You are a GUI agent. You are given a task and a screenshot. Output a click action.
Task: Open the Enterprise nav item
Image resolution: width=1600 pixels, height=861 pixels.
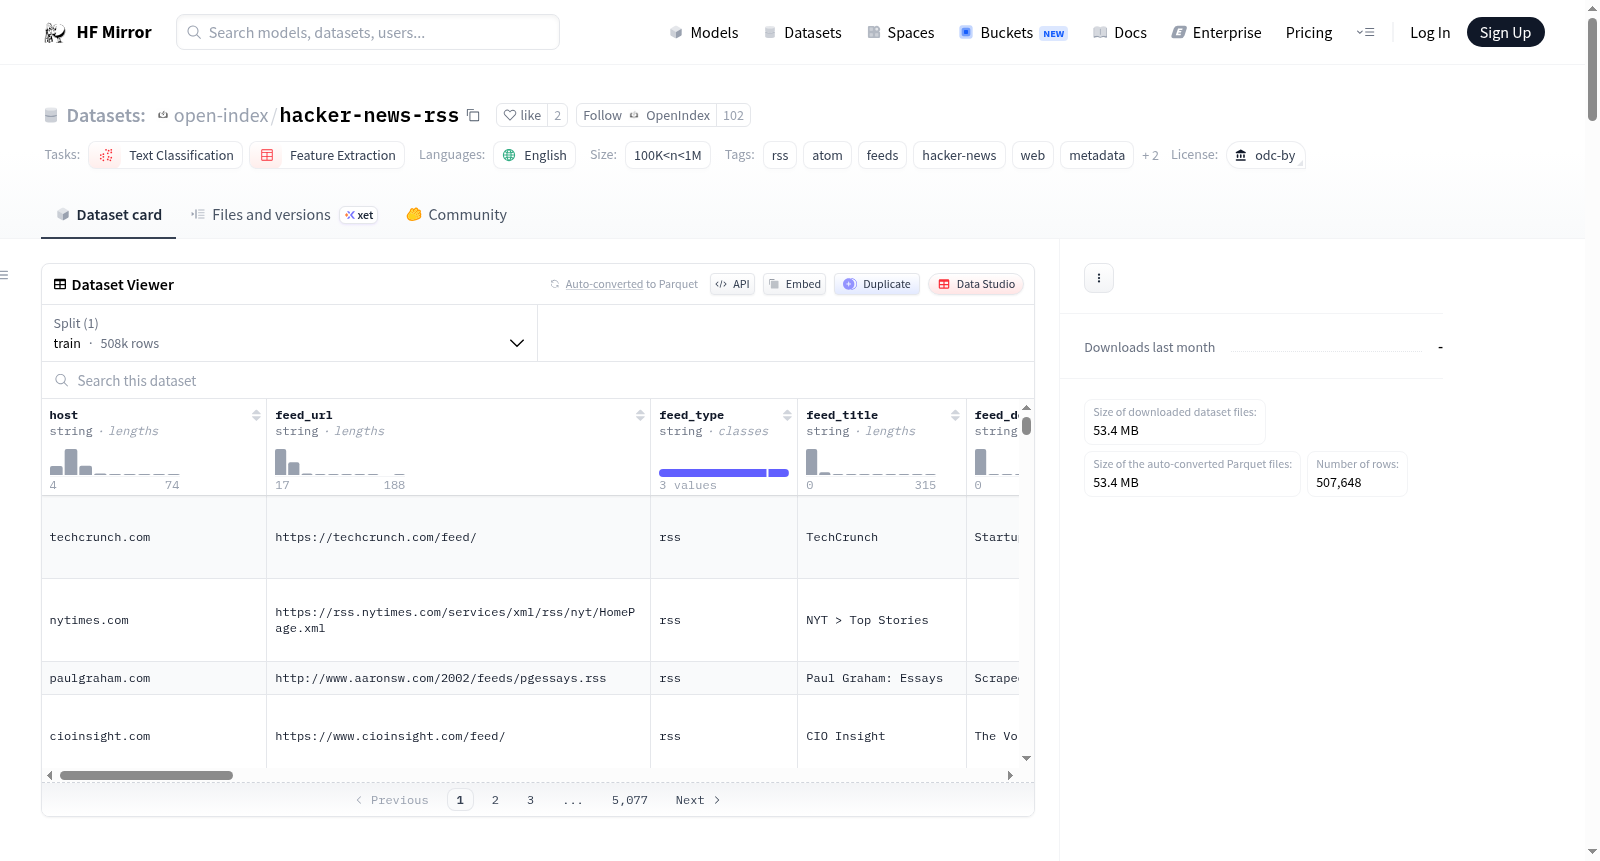coord(1217,33)
